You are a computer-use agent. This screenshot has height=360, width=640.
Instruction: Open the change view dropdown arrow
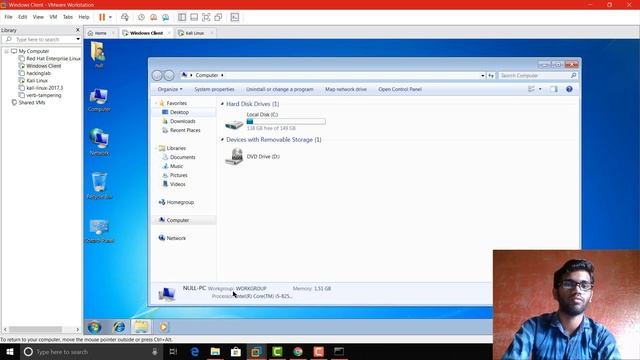(x=540, y=89)
